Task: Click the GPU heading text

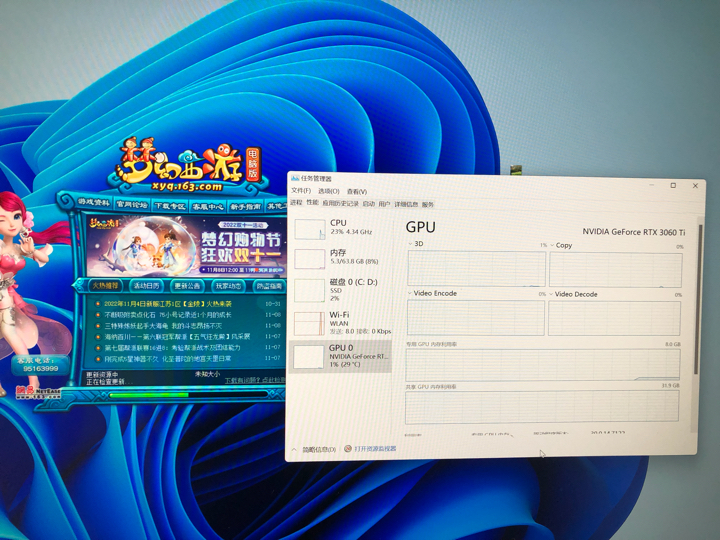Action: pyautogui.click(x=421, y=227)
